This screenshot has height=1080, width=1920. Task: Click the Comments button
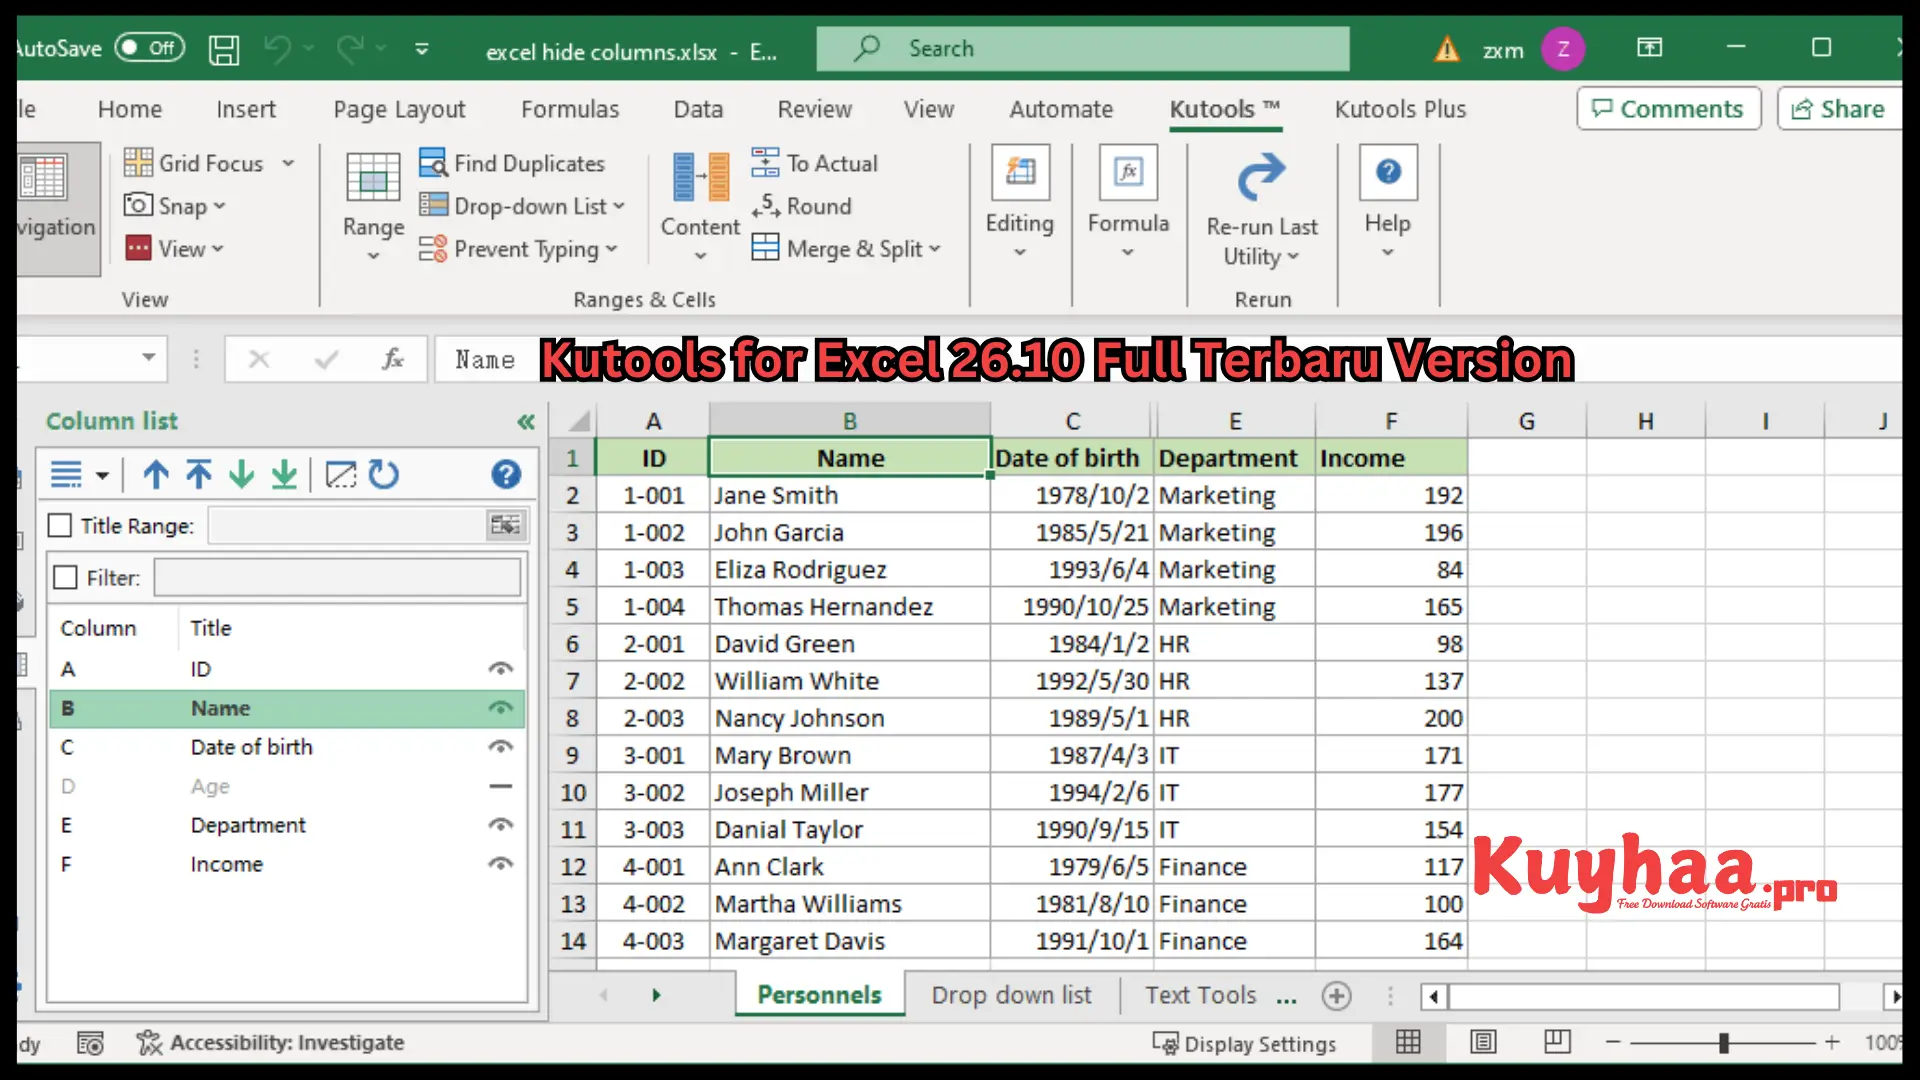[x=1668, y=108]
